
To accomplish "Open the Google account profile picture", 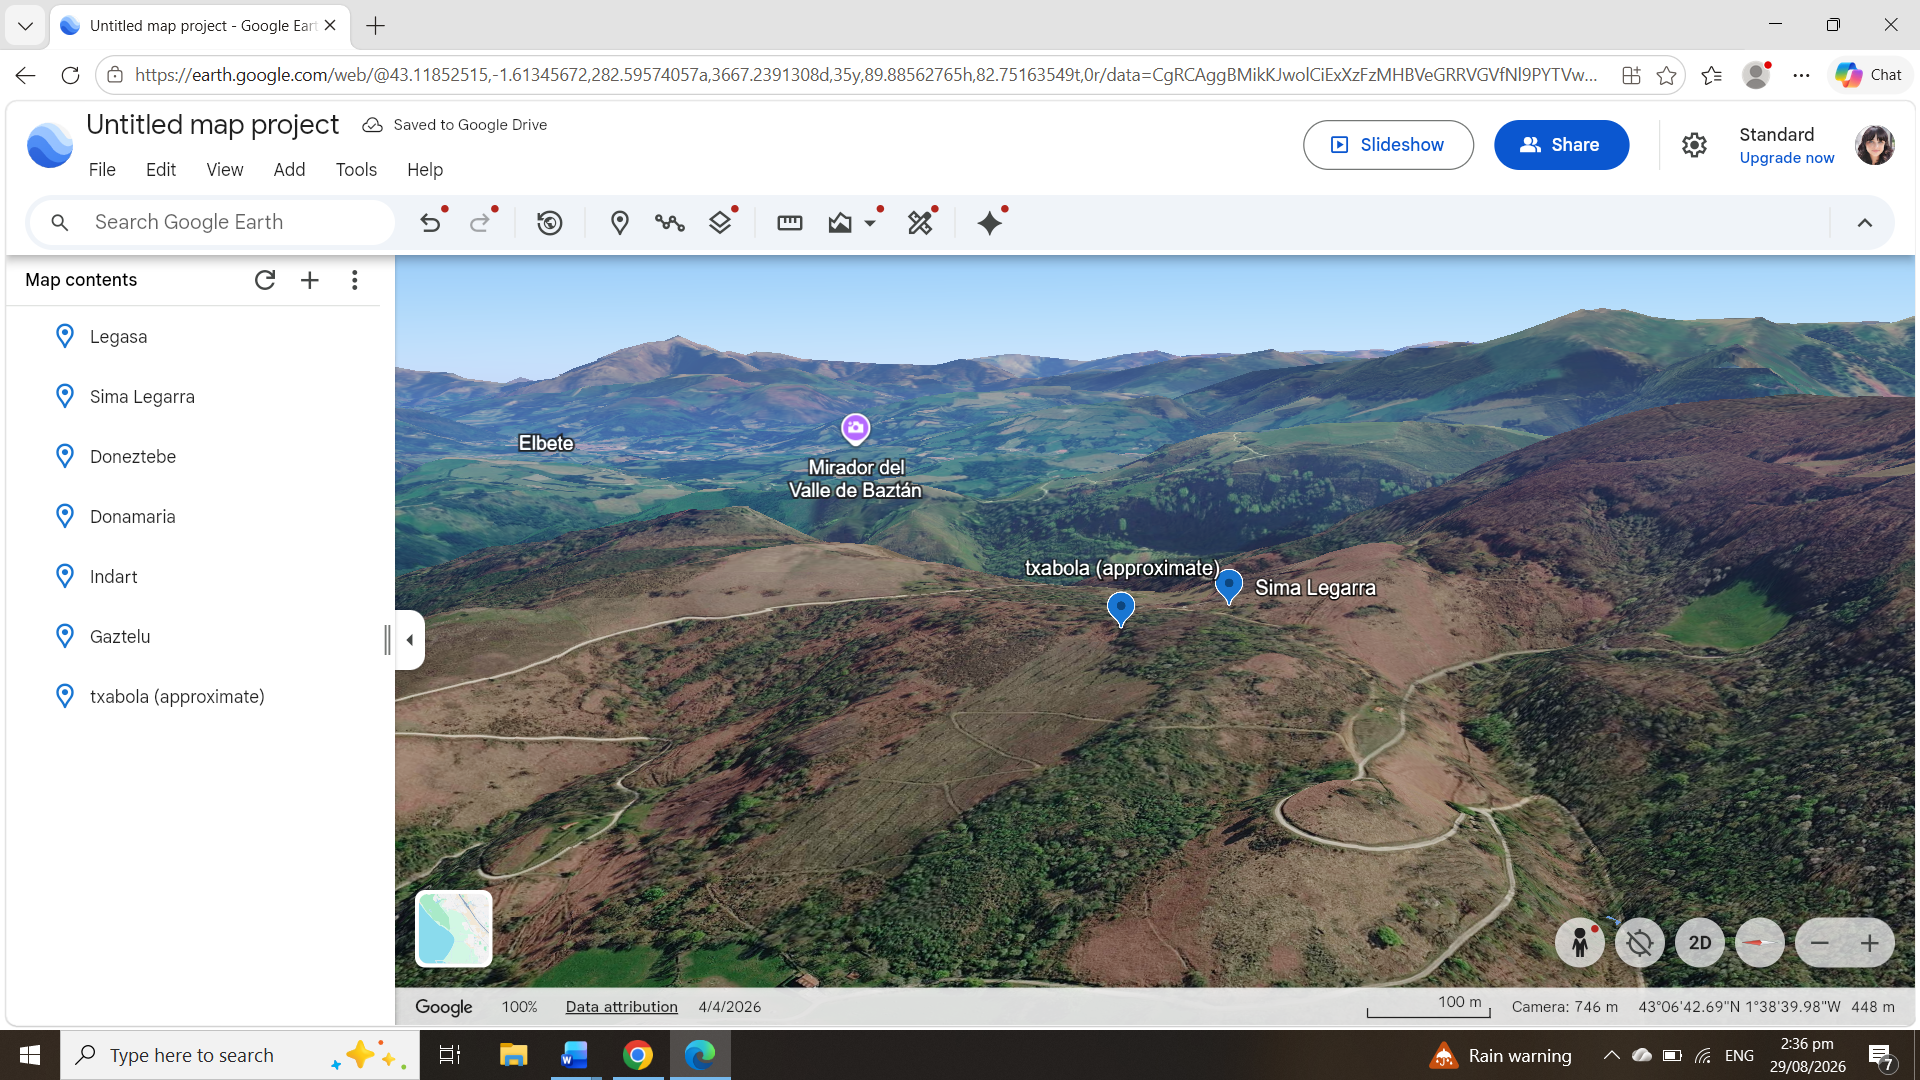I will (x=1875, y=145).
